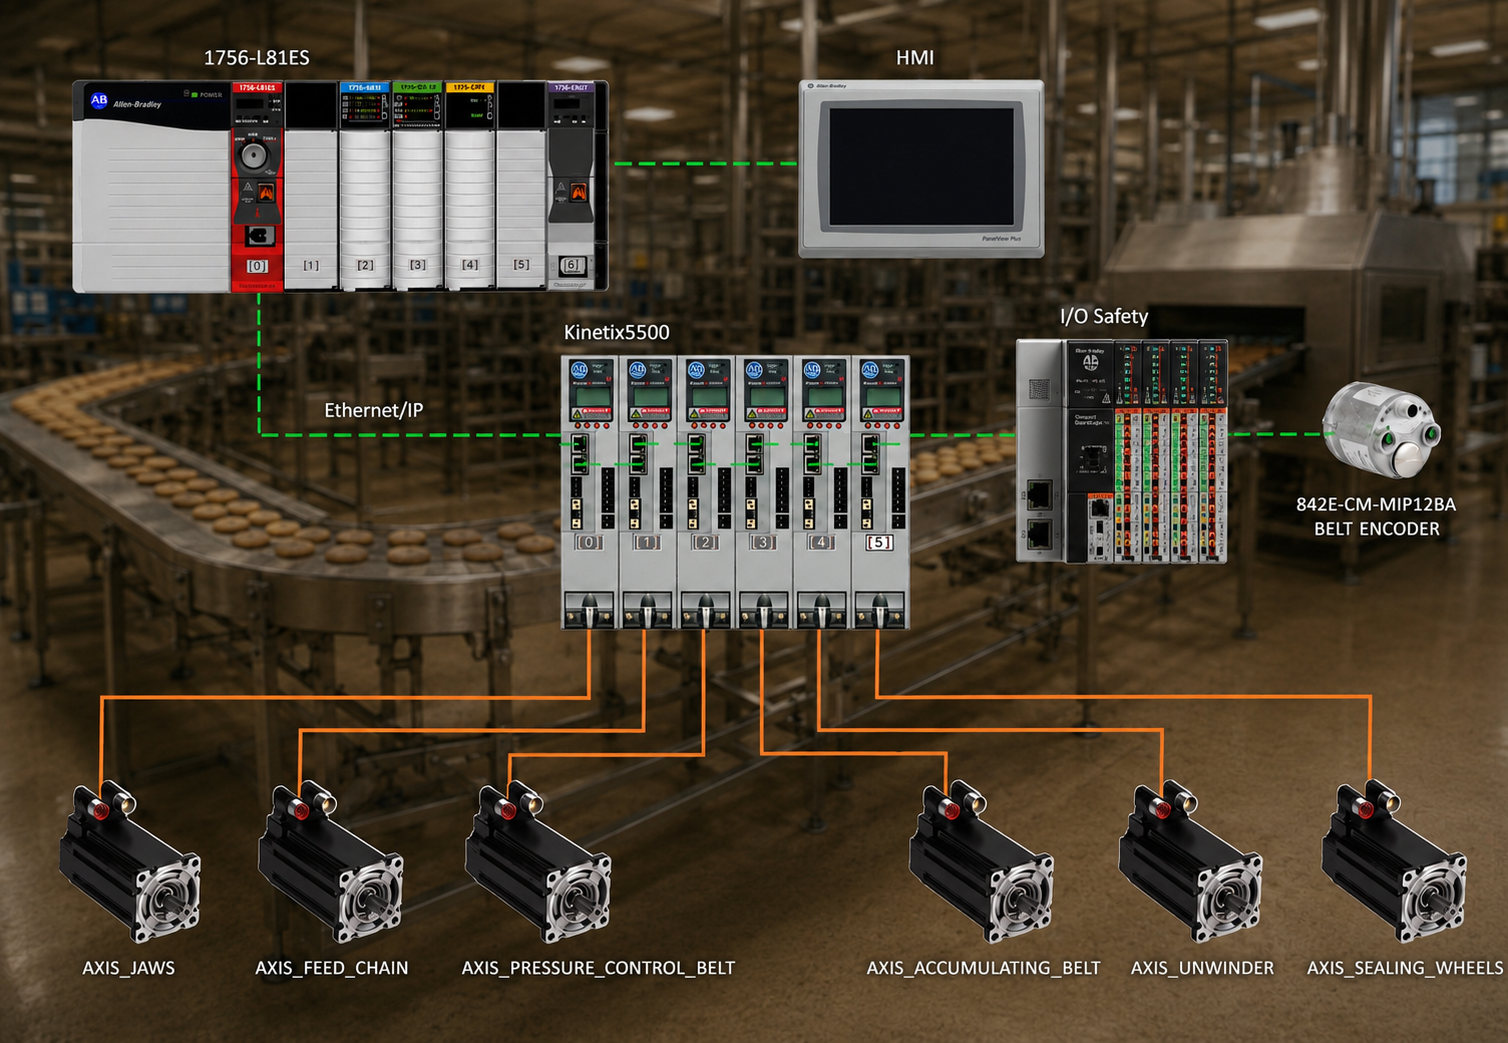Click the LCD display on Kinetix drive [3]

point(766,396)
